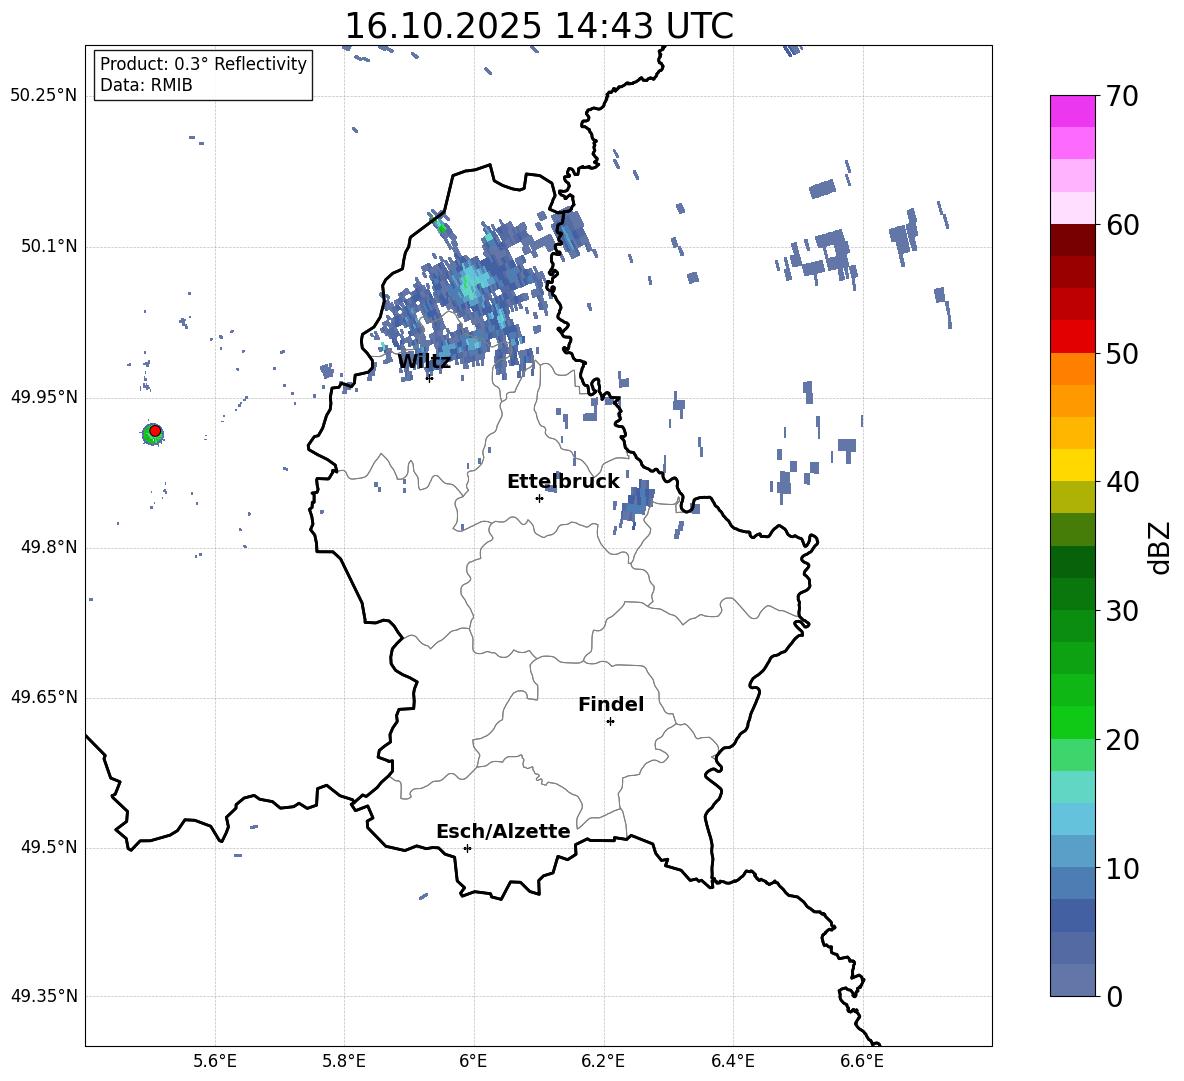Viewport: 1184px width, 1081px height.
Task: Click the radar echo cluster east of Ettelbruck
Action: click(636, 504)
